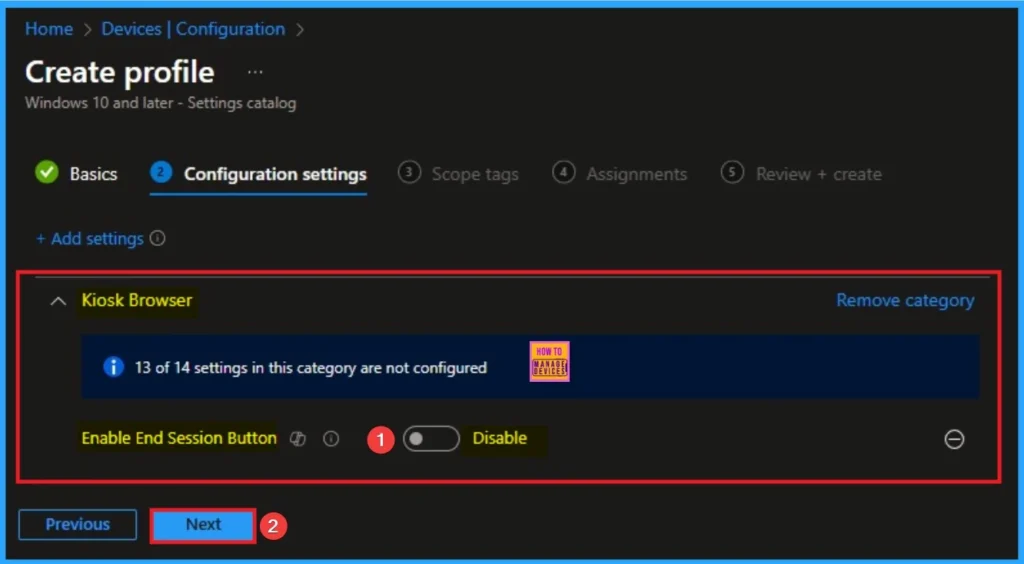Switch to the Assignments step
1024x564 pixels.
pyautogui.click(x=636, y=174)
